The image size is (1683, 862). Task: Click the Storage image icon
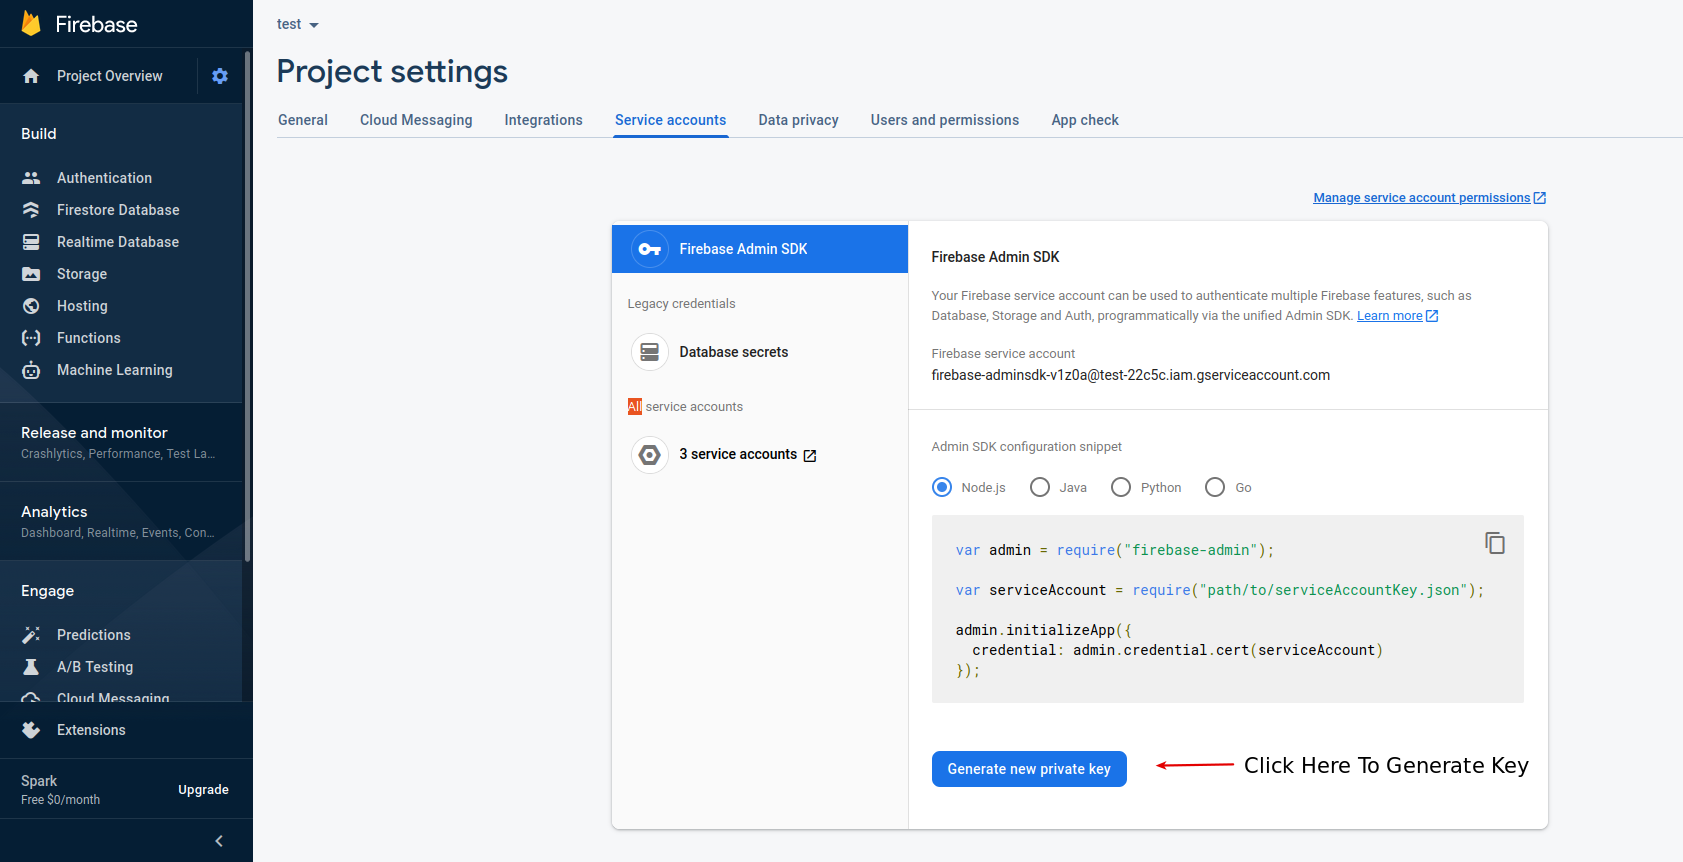click(31, 274)
